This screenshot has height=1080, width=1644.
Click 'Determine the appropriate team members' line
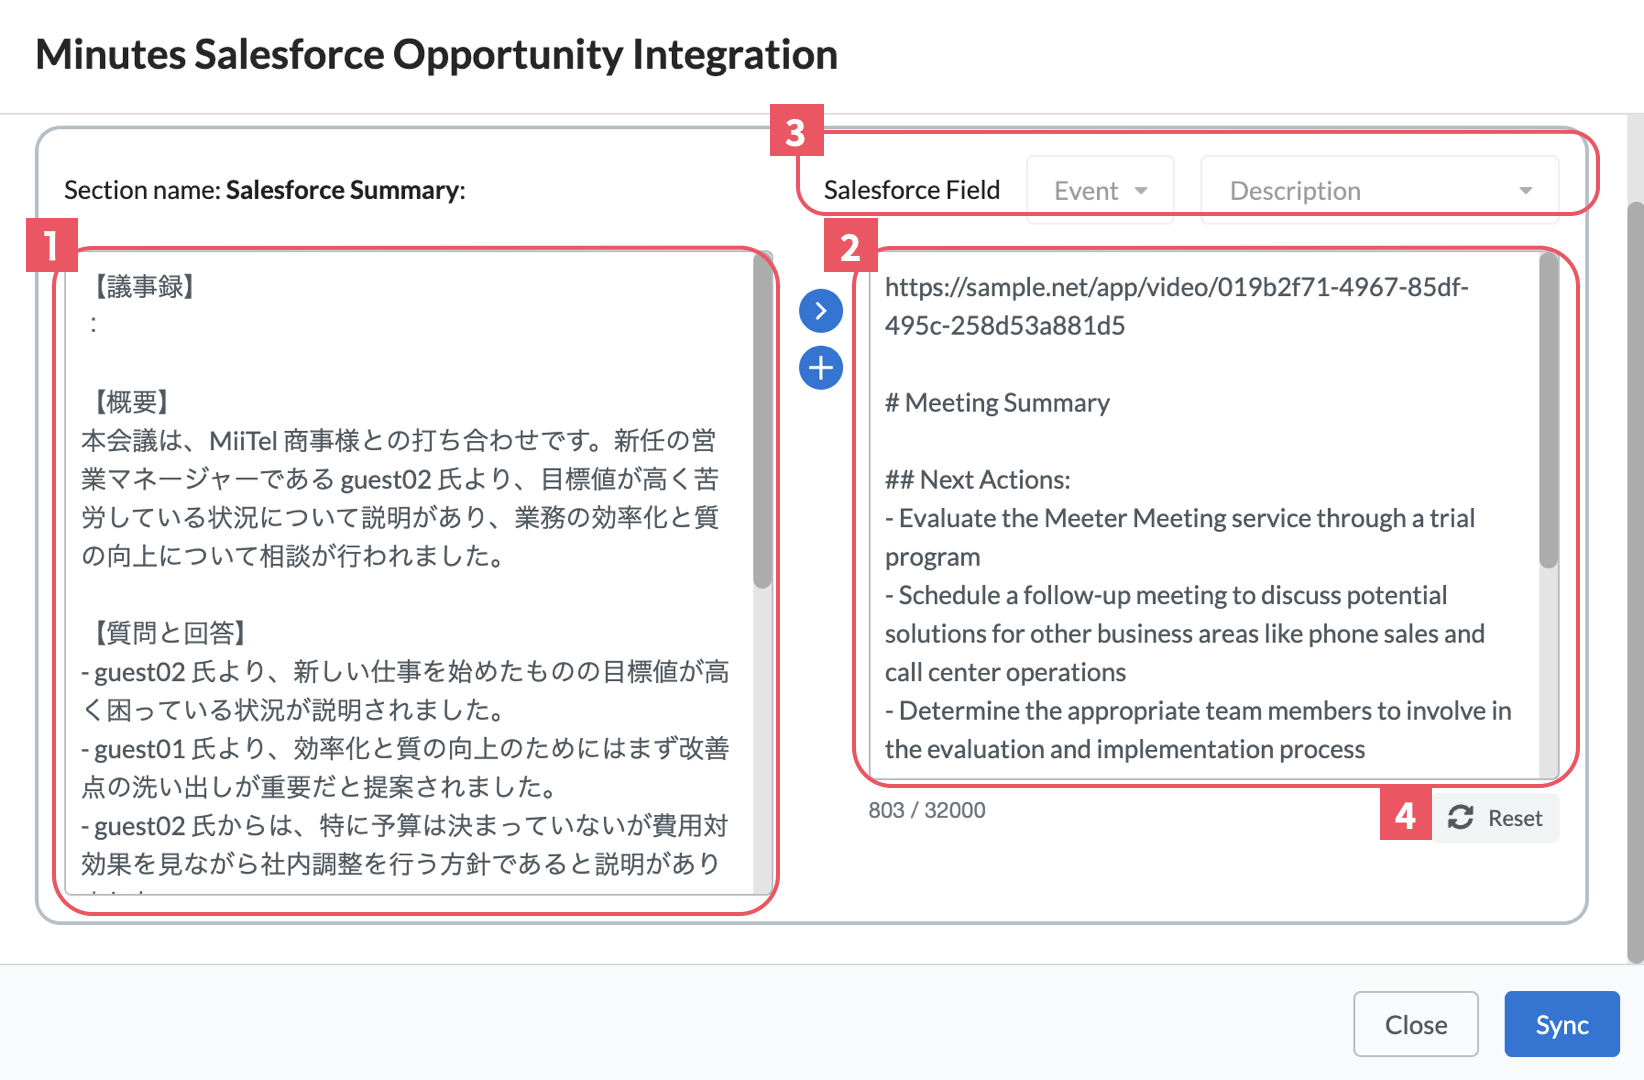1198,730
